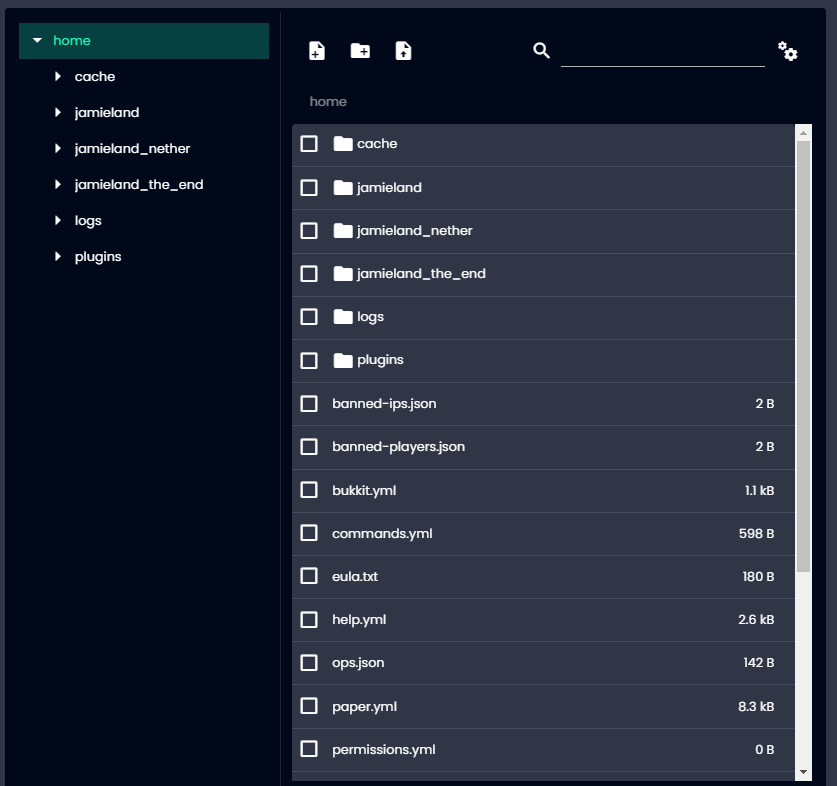Open the cache folder name in list

coord(377,144)
